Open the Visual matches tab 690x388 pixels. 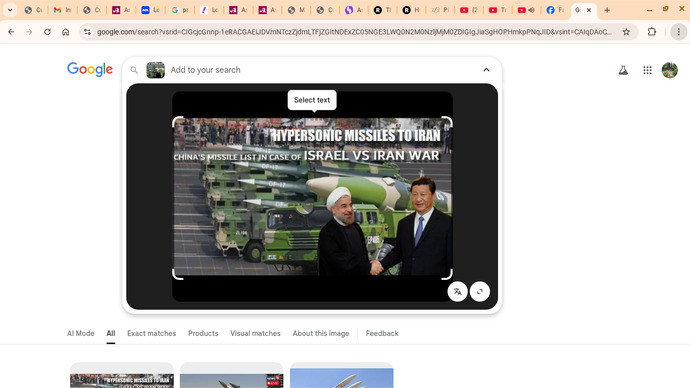(x=255, y=333)
